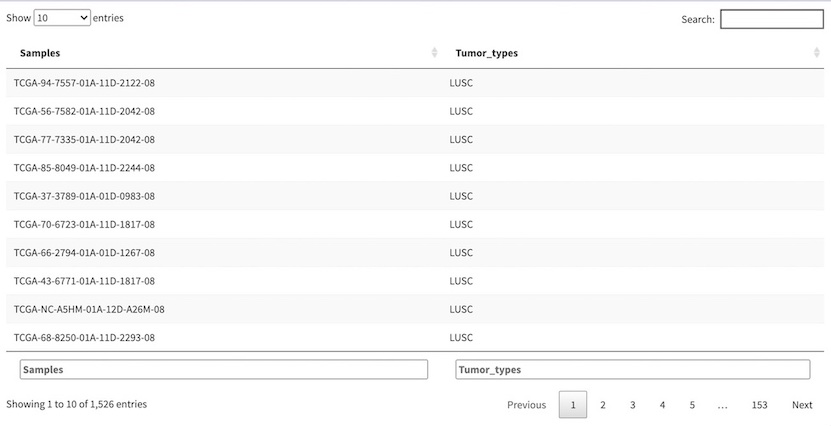
Task: Open page 5 in pagination
Action: tap(691, 405)
